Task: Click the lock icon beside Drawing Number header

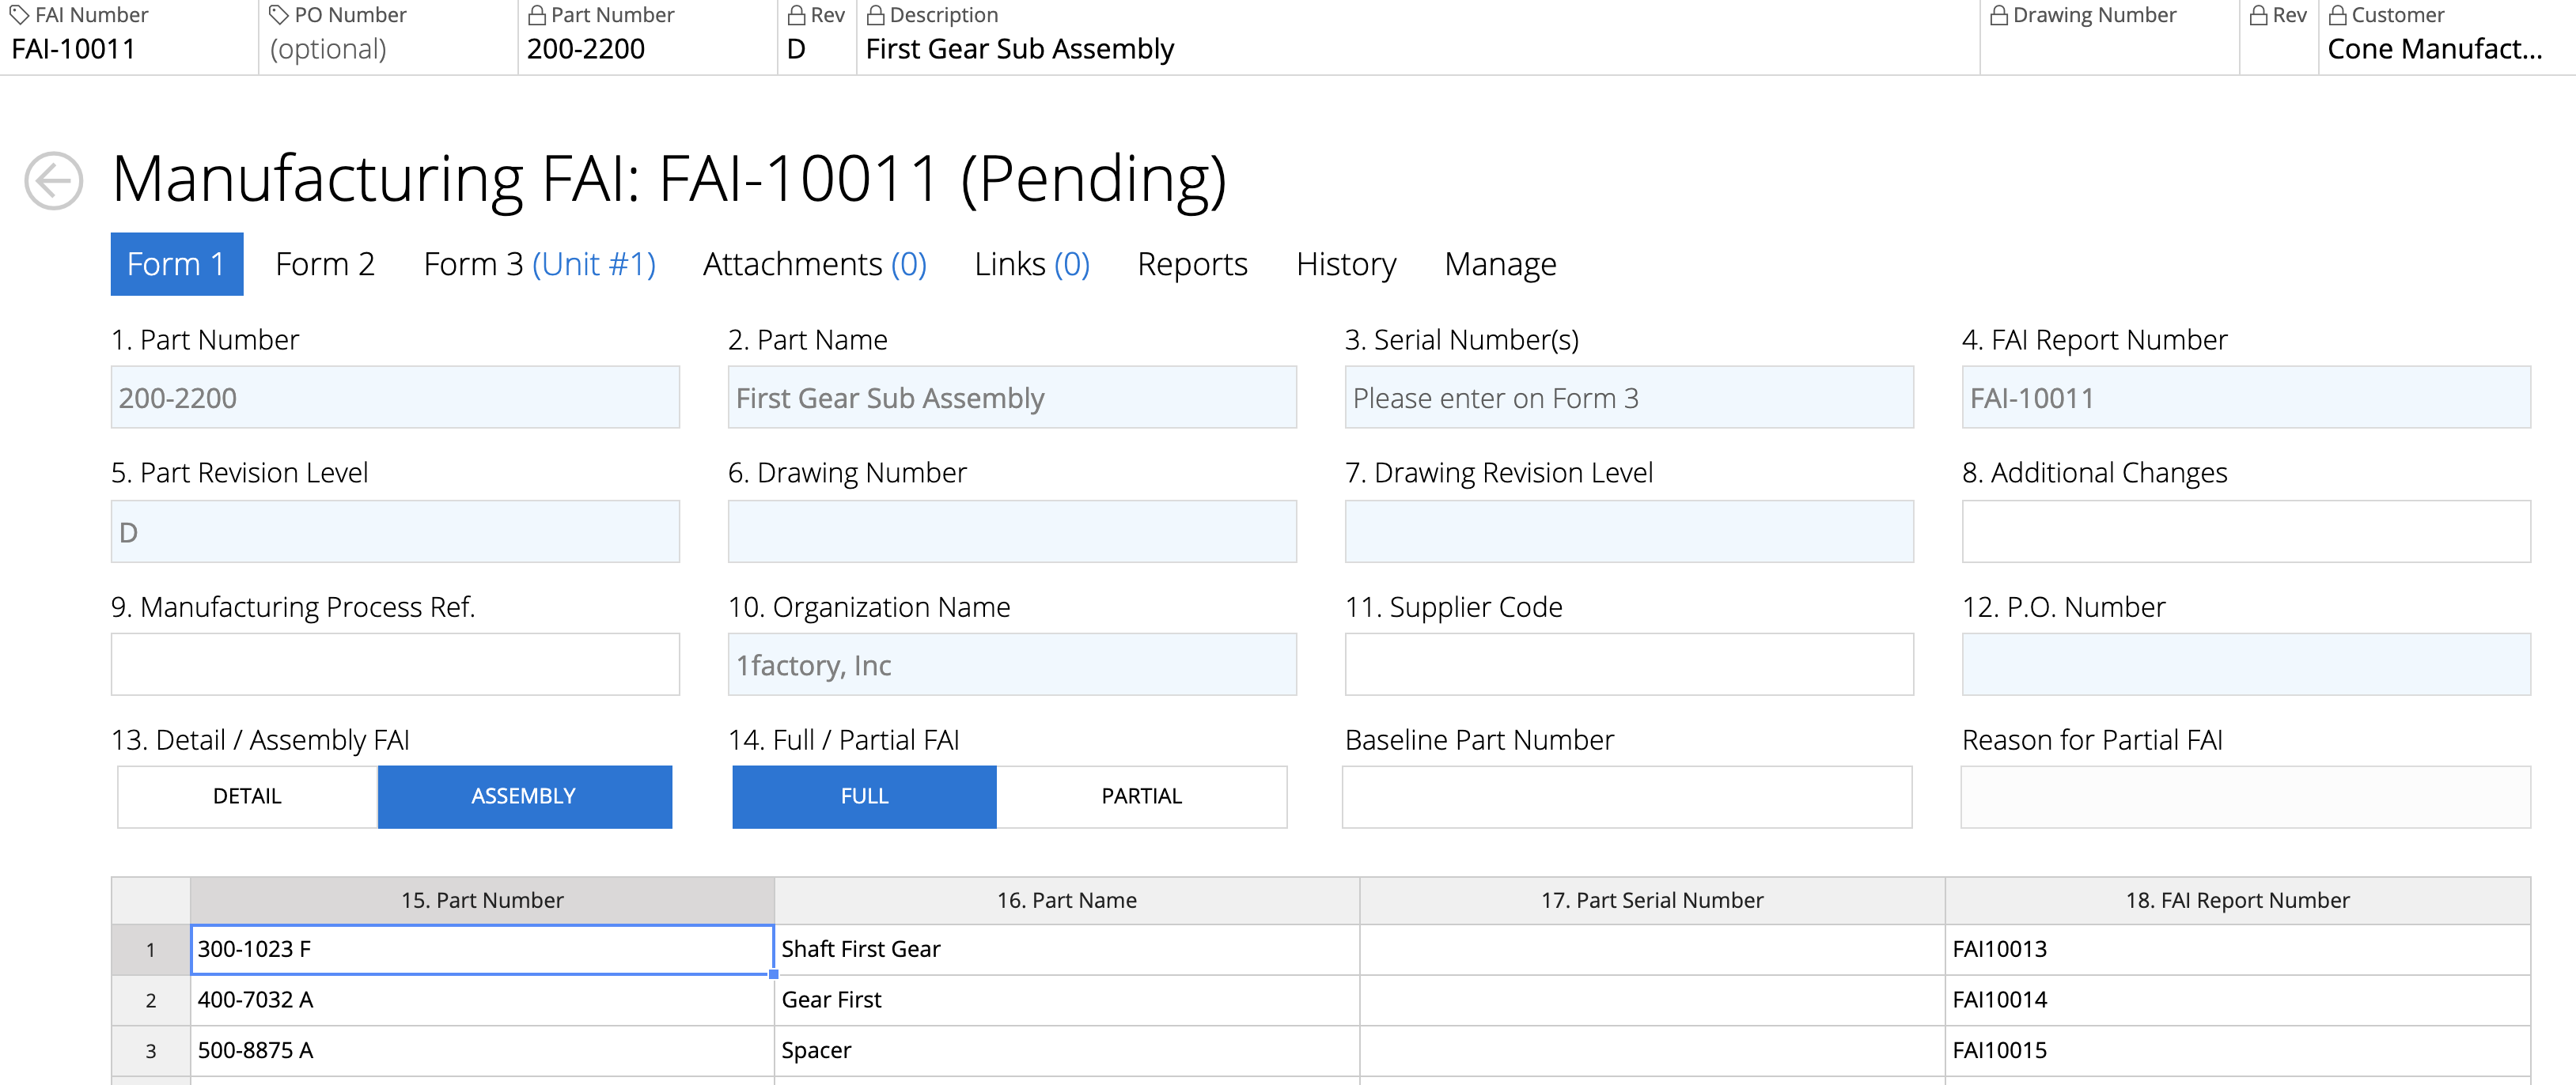Action: (1999, 15)
